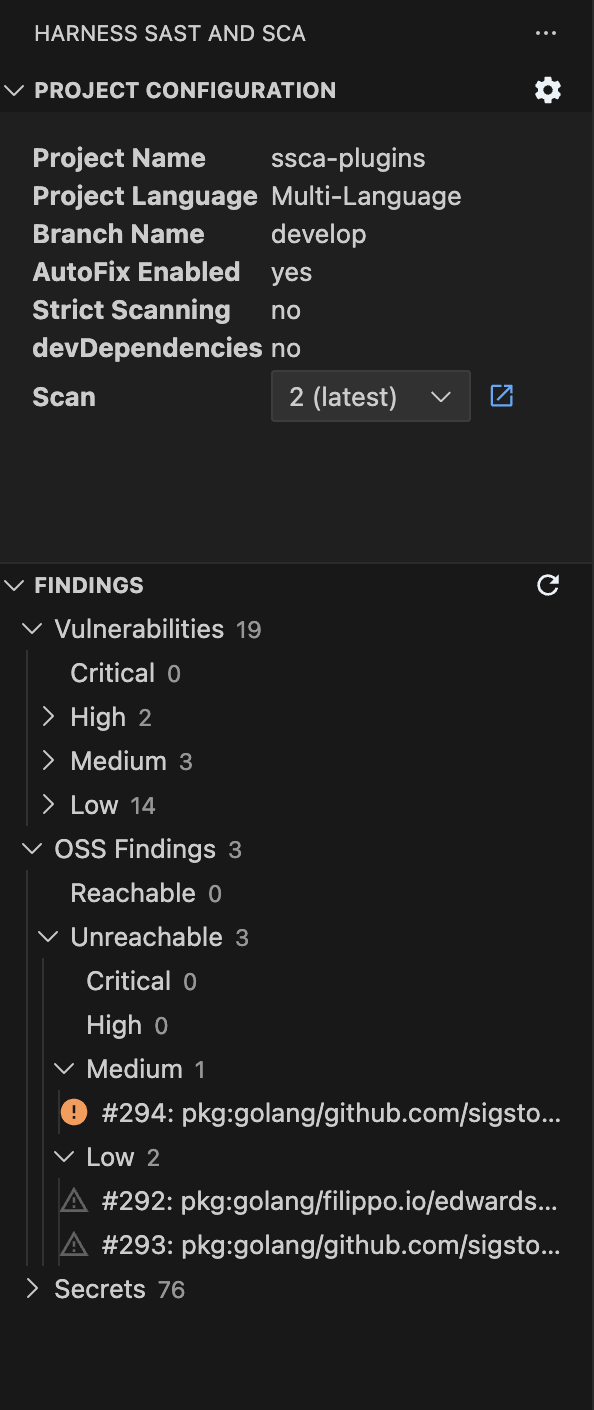Collapse the Project Configuration section
This screenshot has height=1410, width=594.
[x=14, y=90]
